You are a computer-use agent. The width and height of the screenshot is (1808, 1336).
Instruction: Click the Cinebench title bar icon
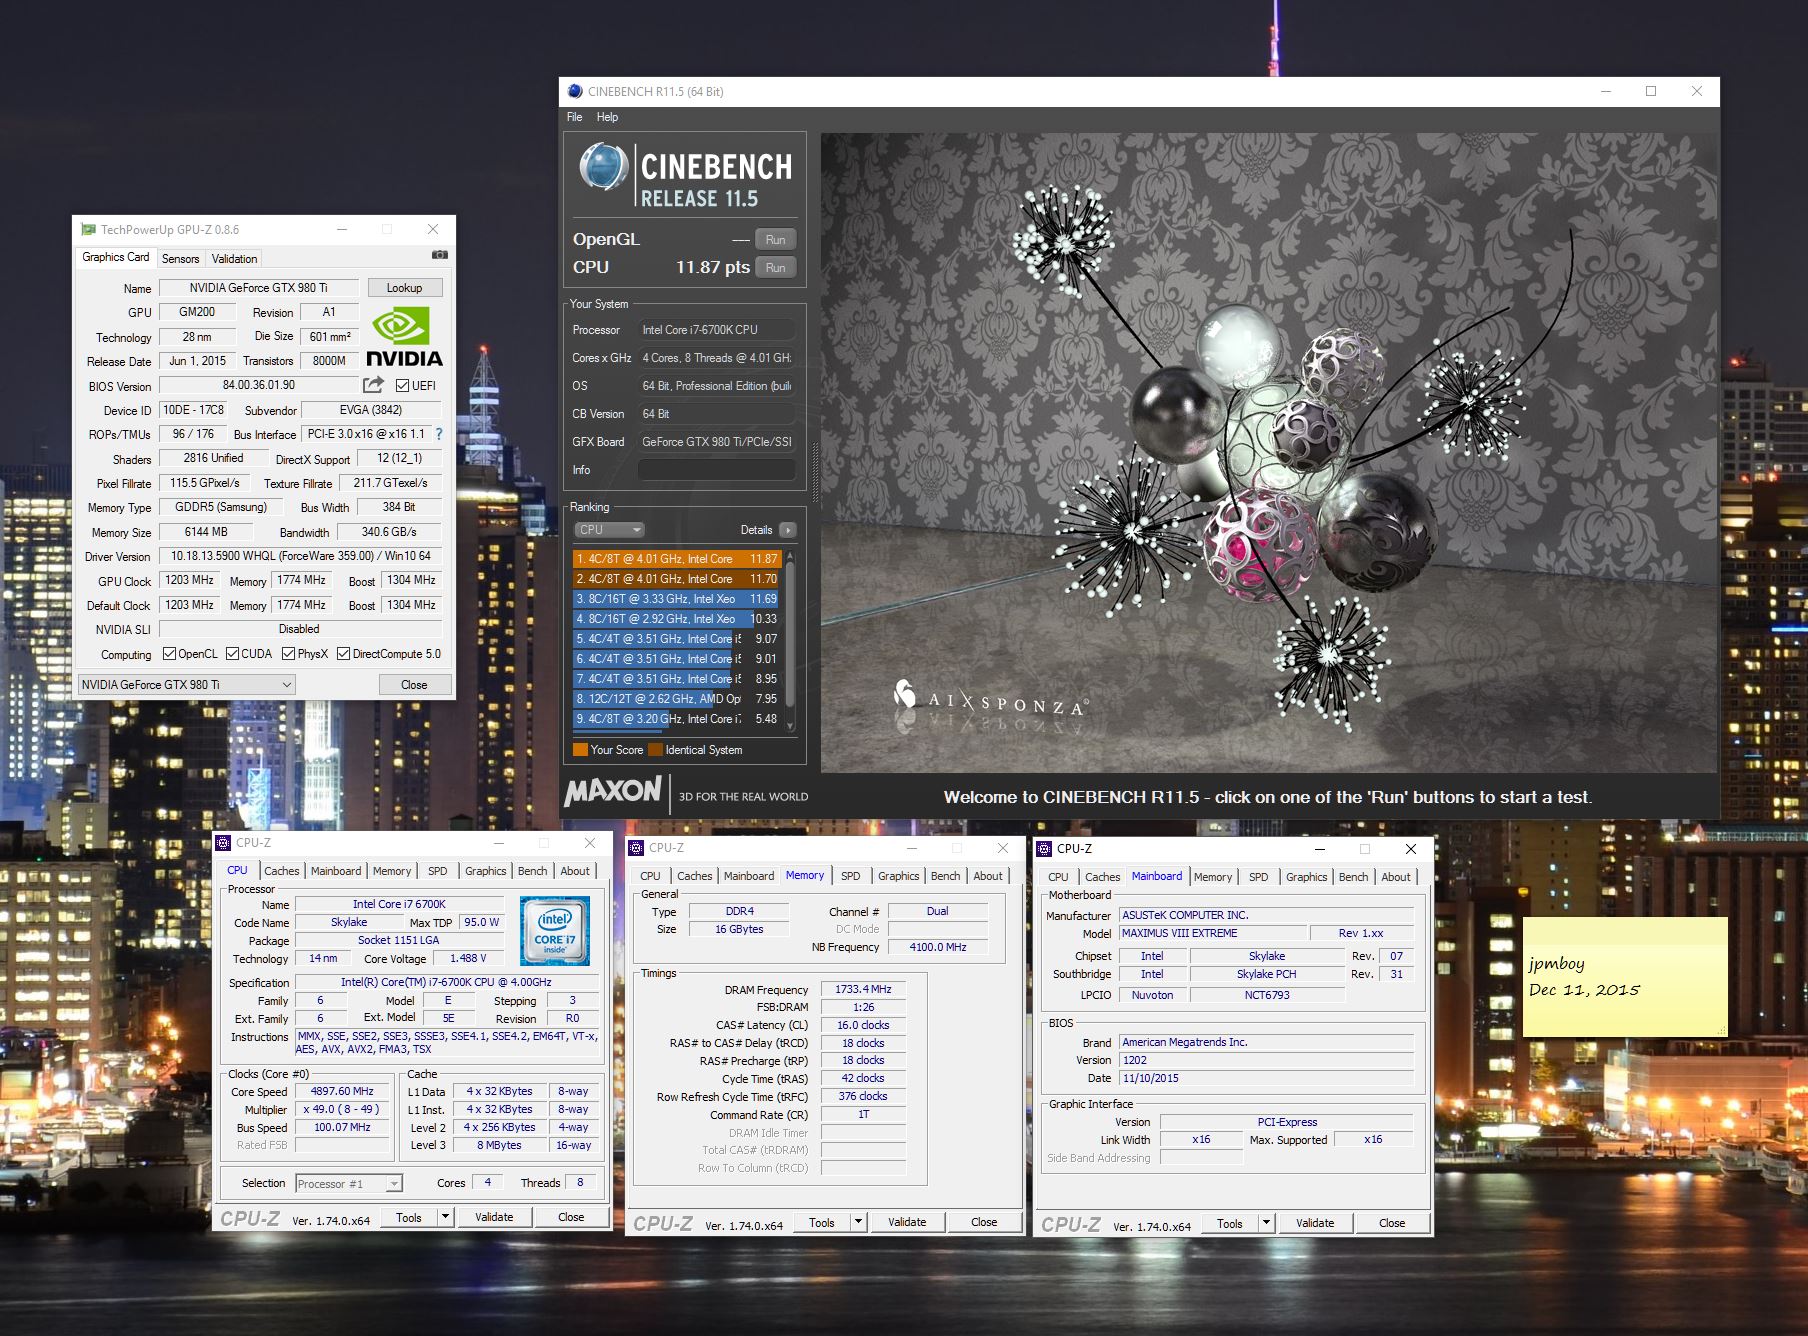(x=575, y=91)
